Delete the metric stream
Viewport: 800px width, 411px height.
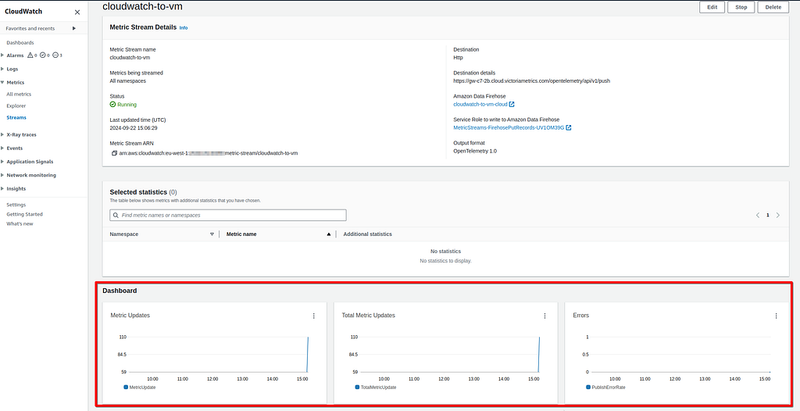click(773, 7)
